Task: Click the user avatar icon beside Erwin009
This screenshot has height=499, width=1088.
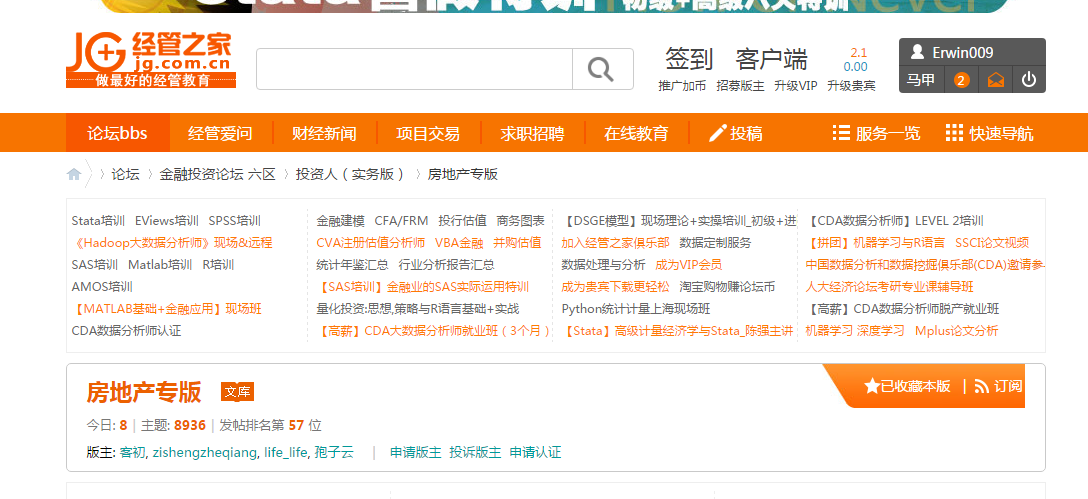Action: (917, 52)
